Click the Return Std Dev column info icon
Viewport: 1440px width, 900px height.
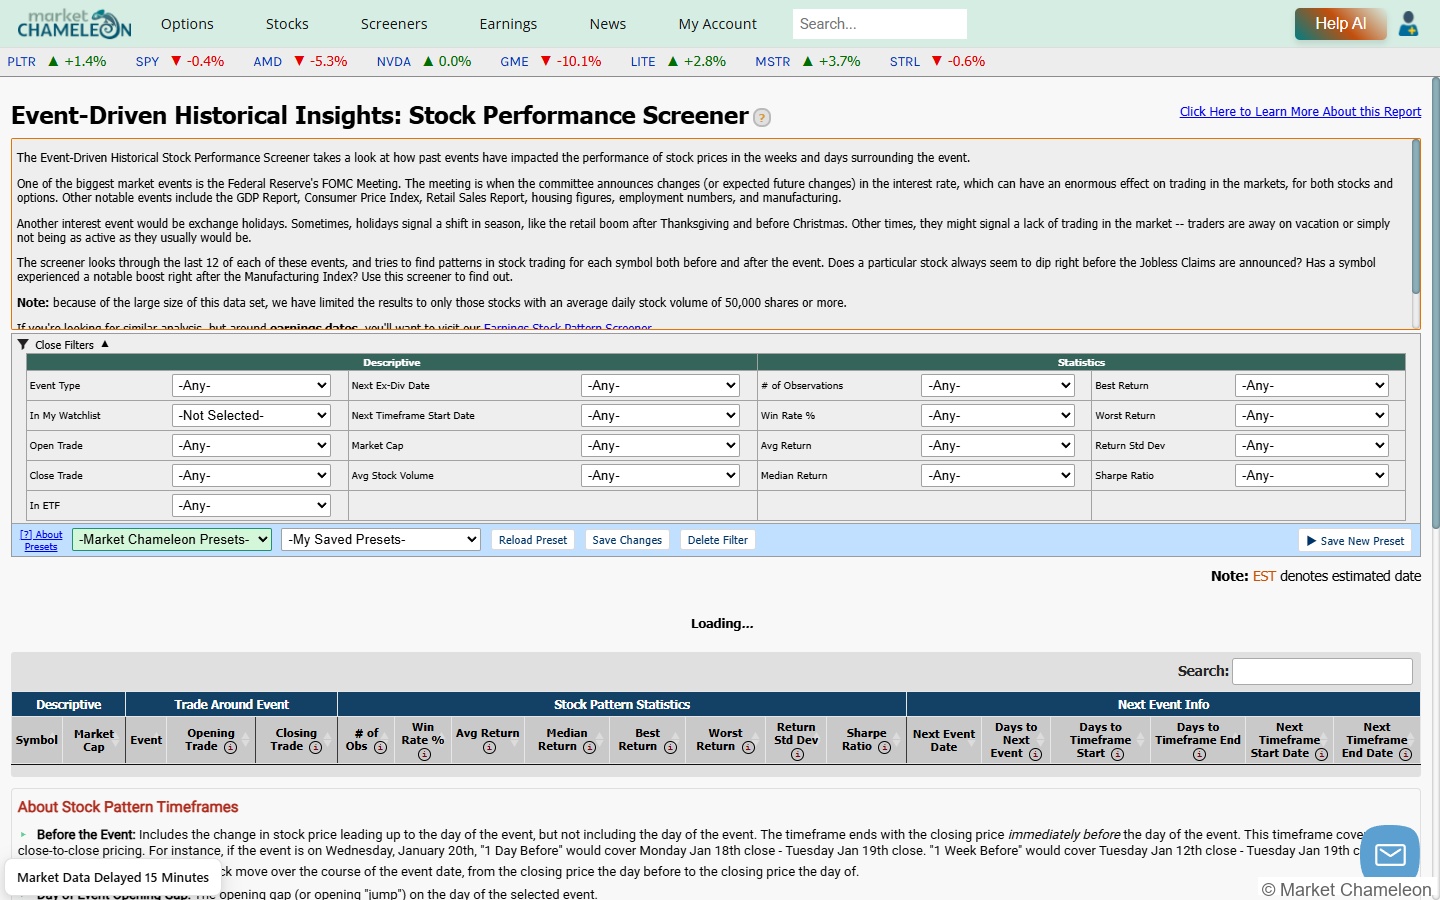click(797, 755)
